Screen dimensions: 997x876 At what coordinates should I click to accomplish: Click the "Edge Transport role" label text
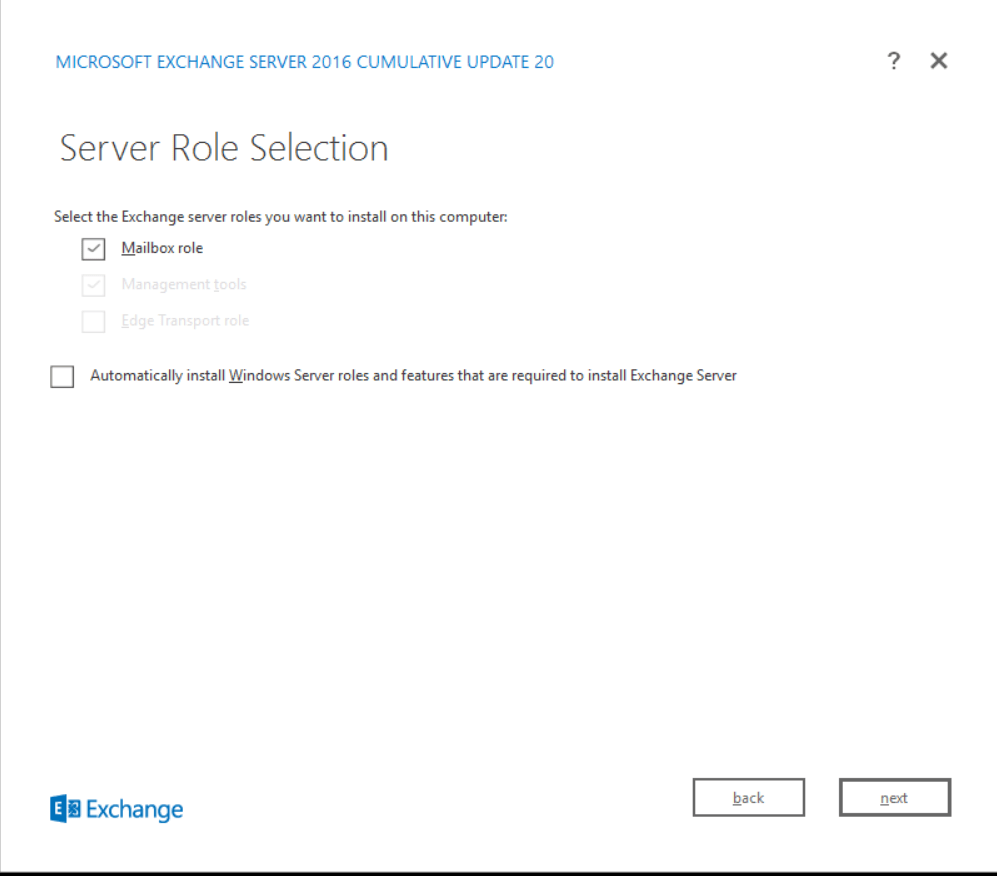pyautogui.click(x=185, y=321)
